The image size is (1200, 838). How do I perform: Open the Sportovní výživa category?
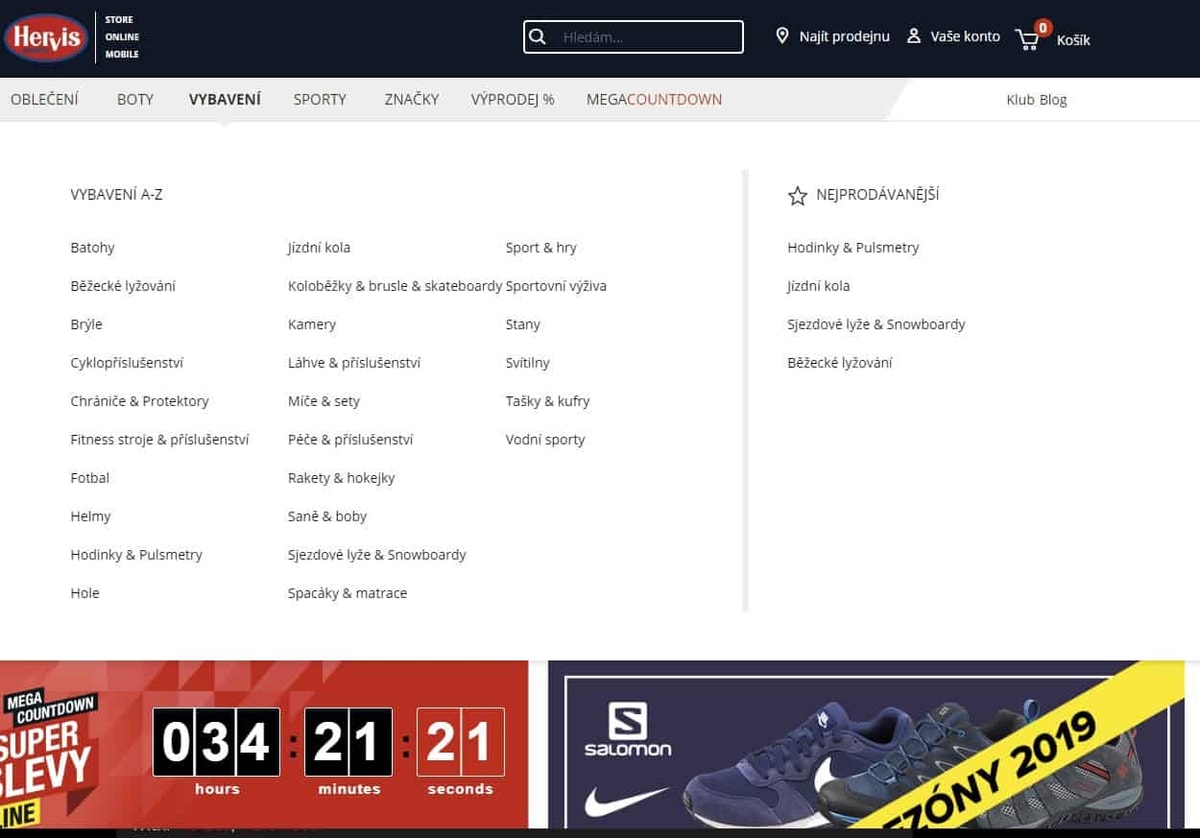click(556, 286)
